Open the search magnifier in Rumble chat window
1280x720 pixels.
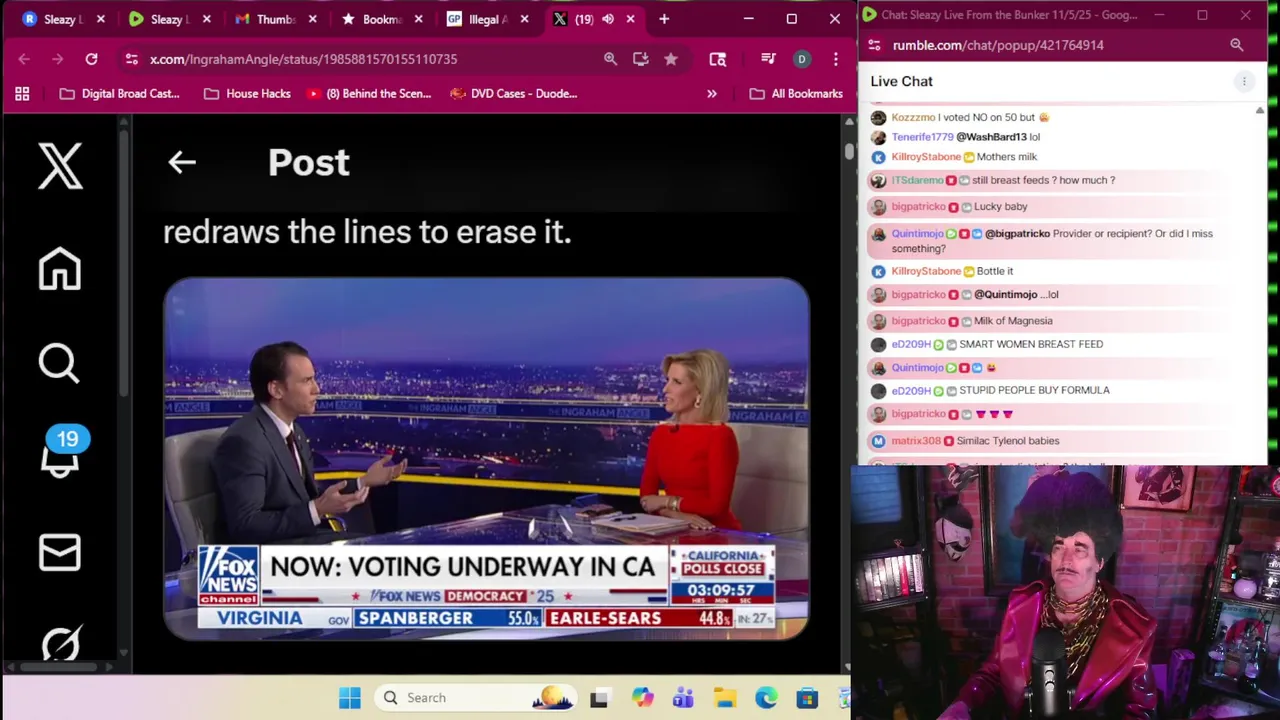[x=1236, y=45]
